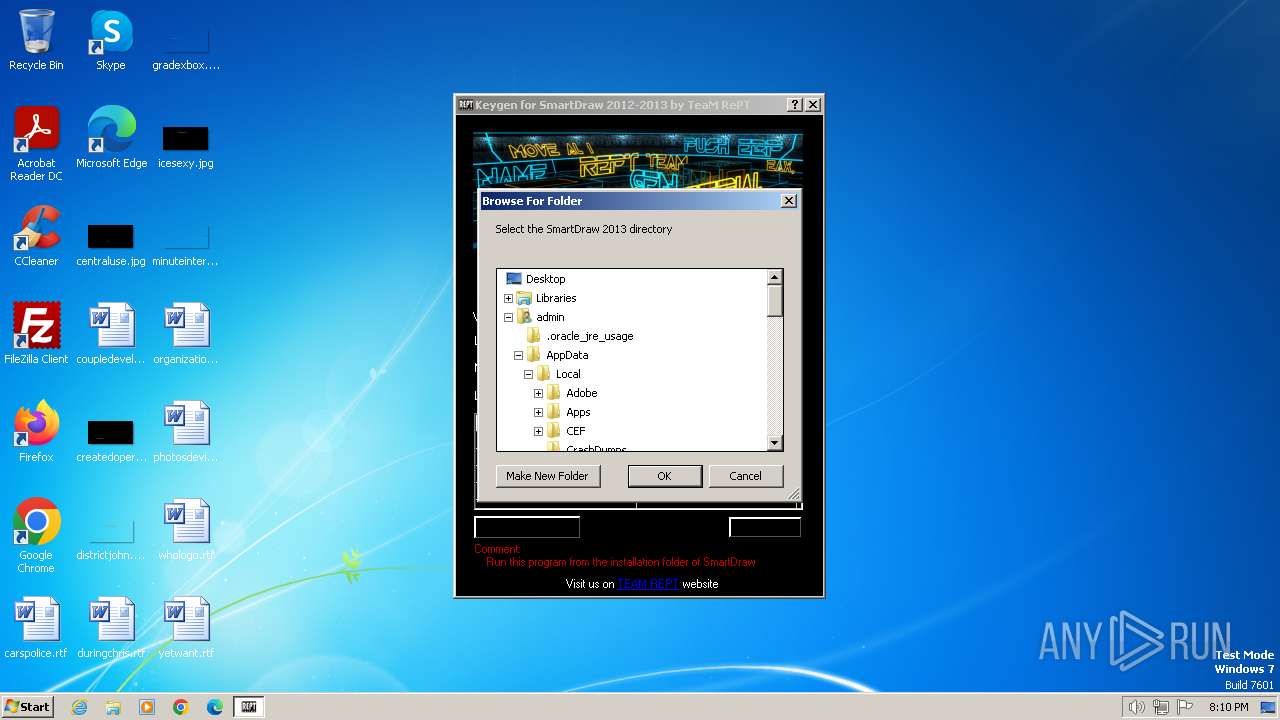Confirm folder selection with OK
Viewport: 1280px width, 720px height.
pyautogui.click(x=664, y=476)
